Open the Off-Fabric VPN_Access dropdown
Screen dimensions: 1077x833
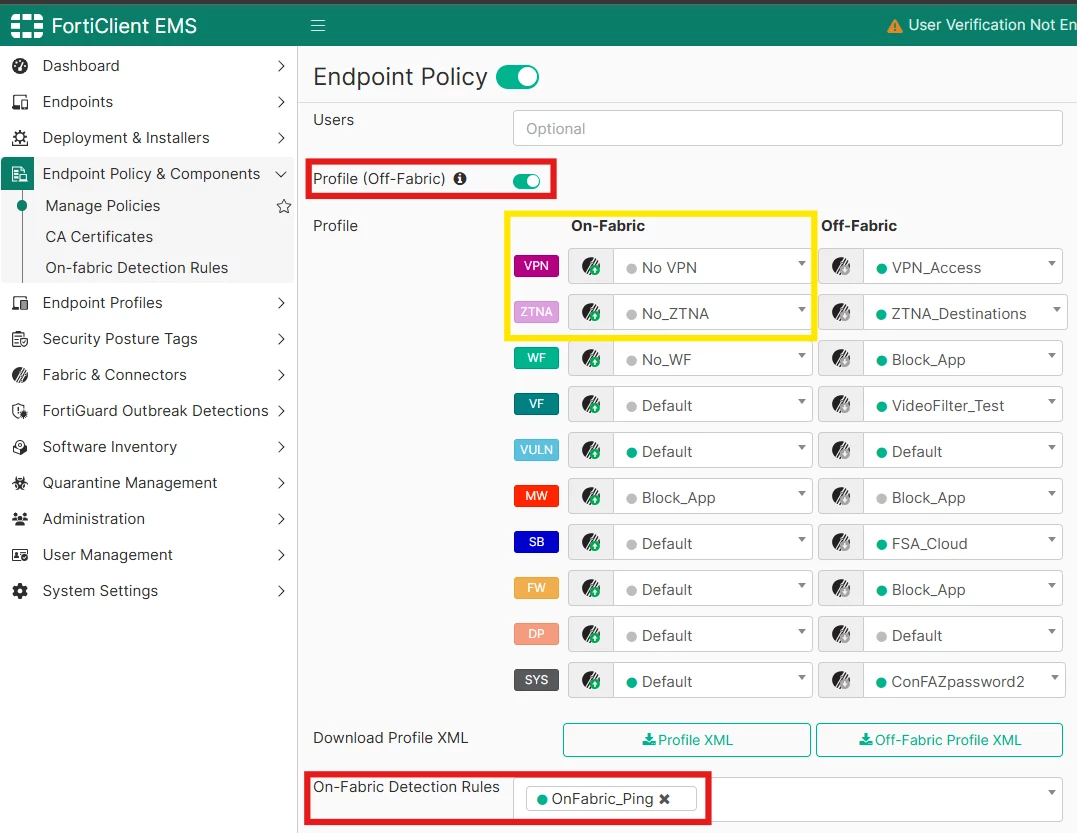pyautogui.click(x=963, y=266)
